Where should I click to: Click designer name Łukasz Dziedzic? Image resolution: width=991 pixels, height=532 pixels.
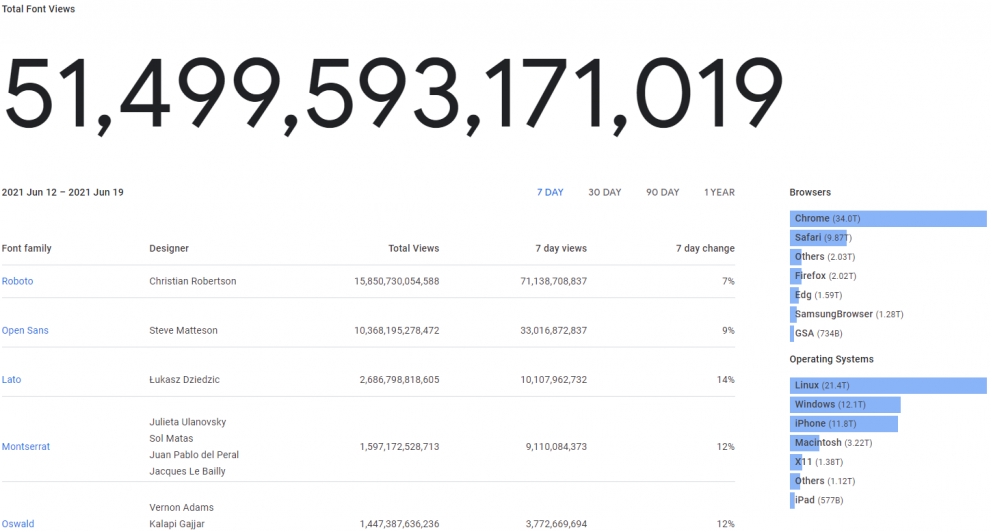point(185,380)
